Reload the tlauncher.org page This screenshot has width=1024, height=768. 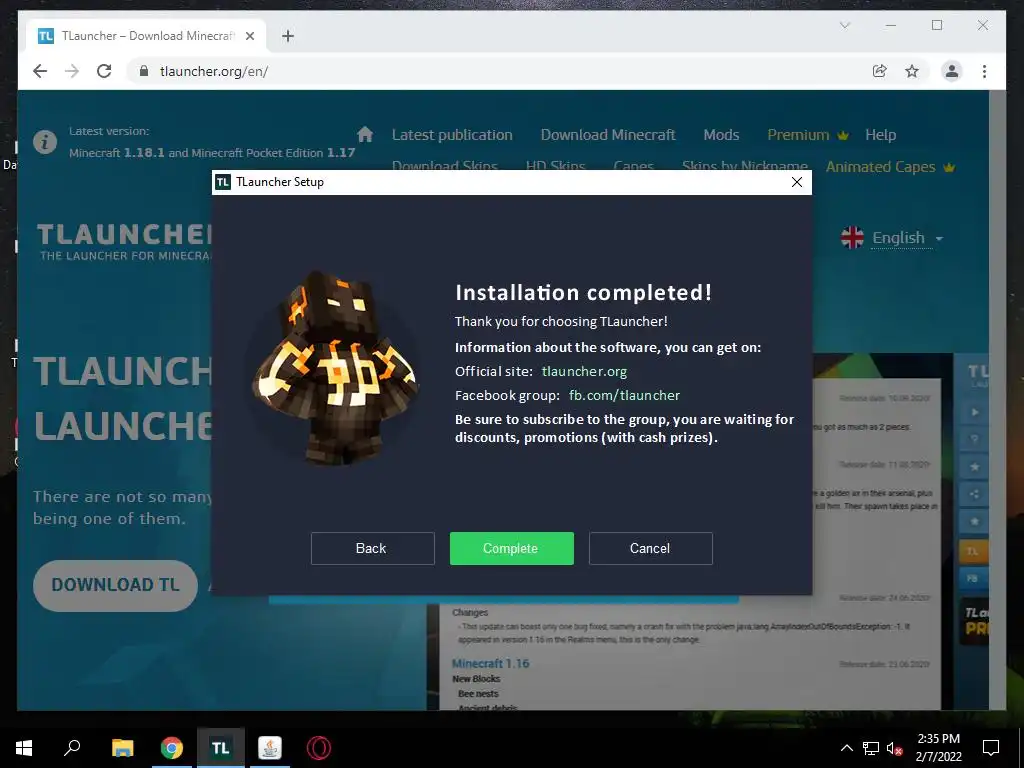[104, 71]
